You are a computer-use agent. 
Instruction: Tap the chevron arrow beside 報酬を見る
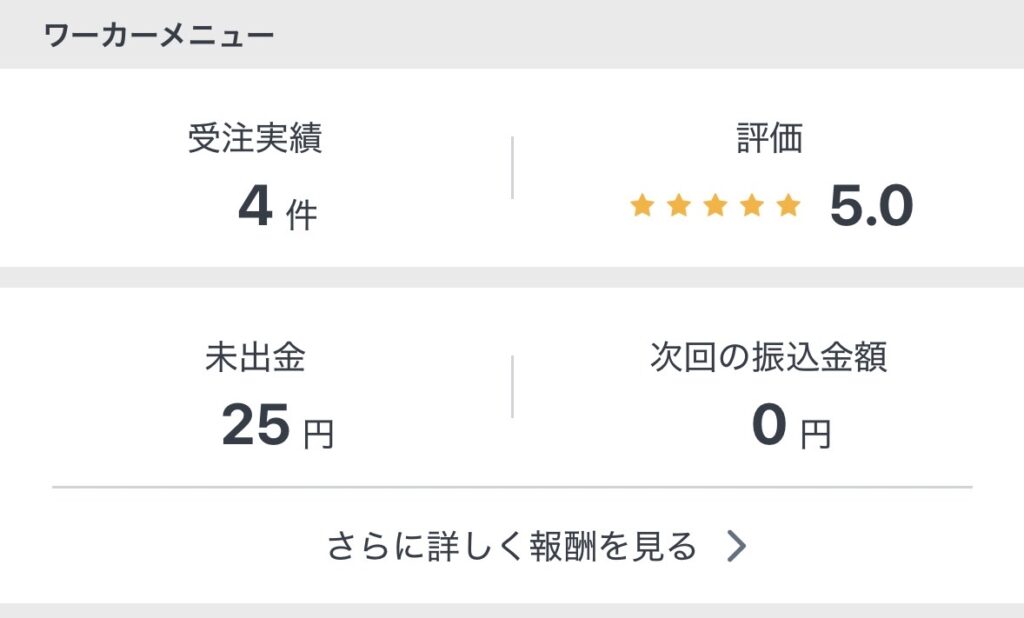[x=736, y=547]
